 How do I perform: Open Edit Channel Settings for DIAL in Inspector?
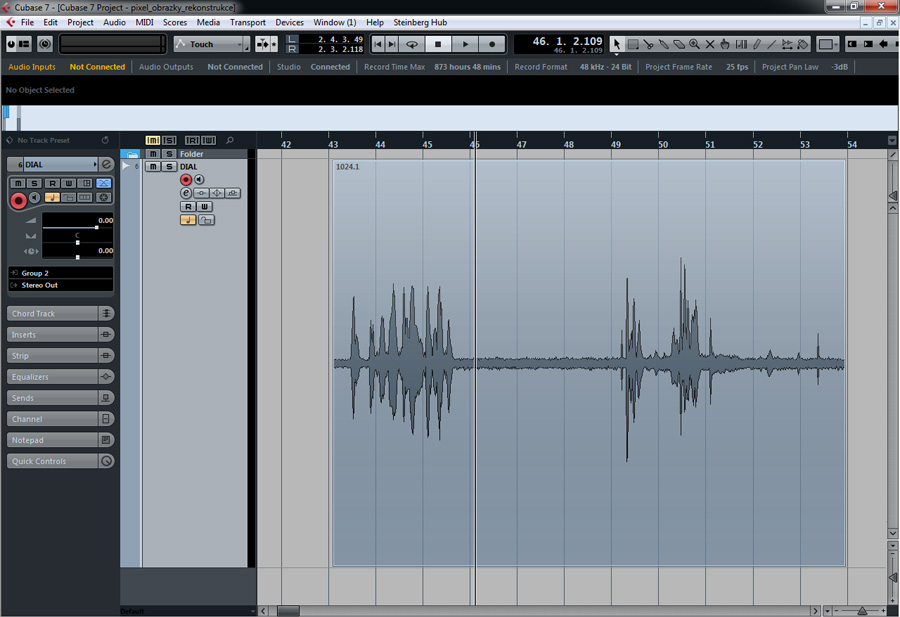[x=106, y=164]
